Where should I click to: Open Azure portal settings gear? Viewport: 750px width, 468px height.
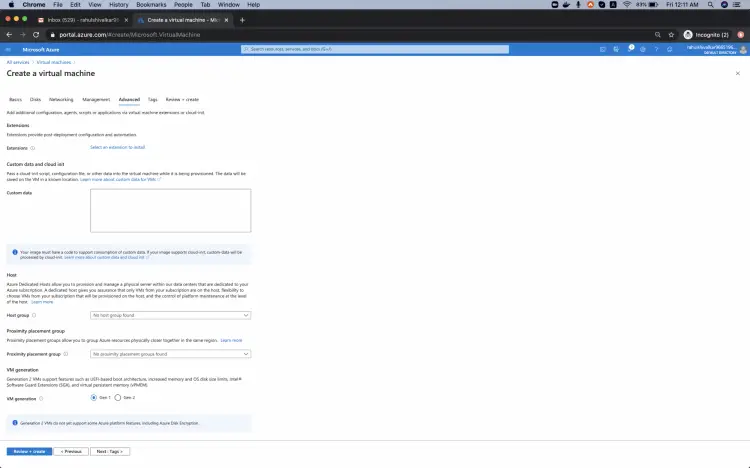pyautogui.click(x=643, y=49)
